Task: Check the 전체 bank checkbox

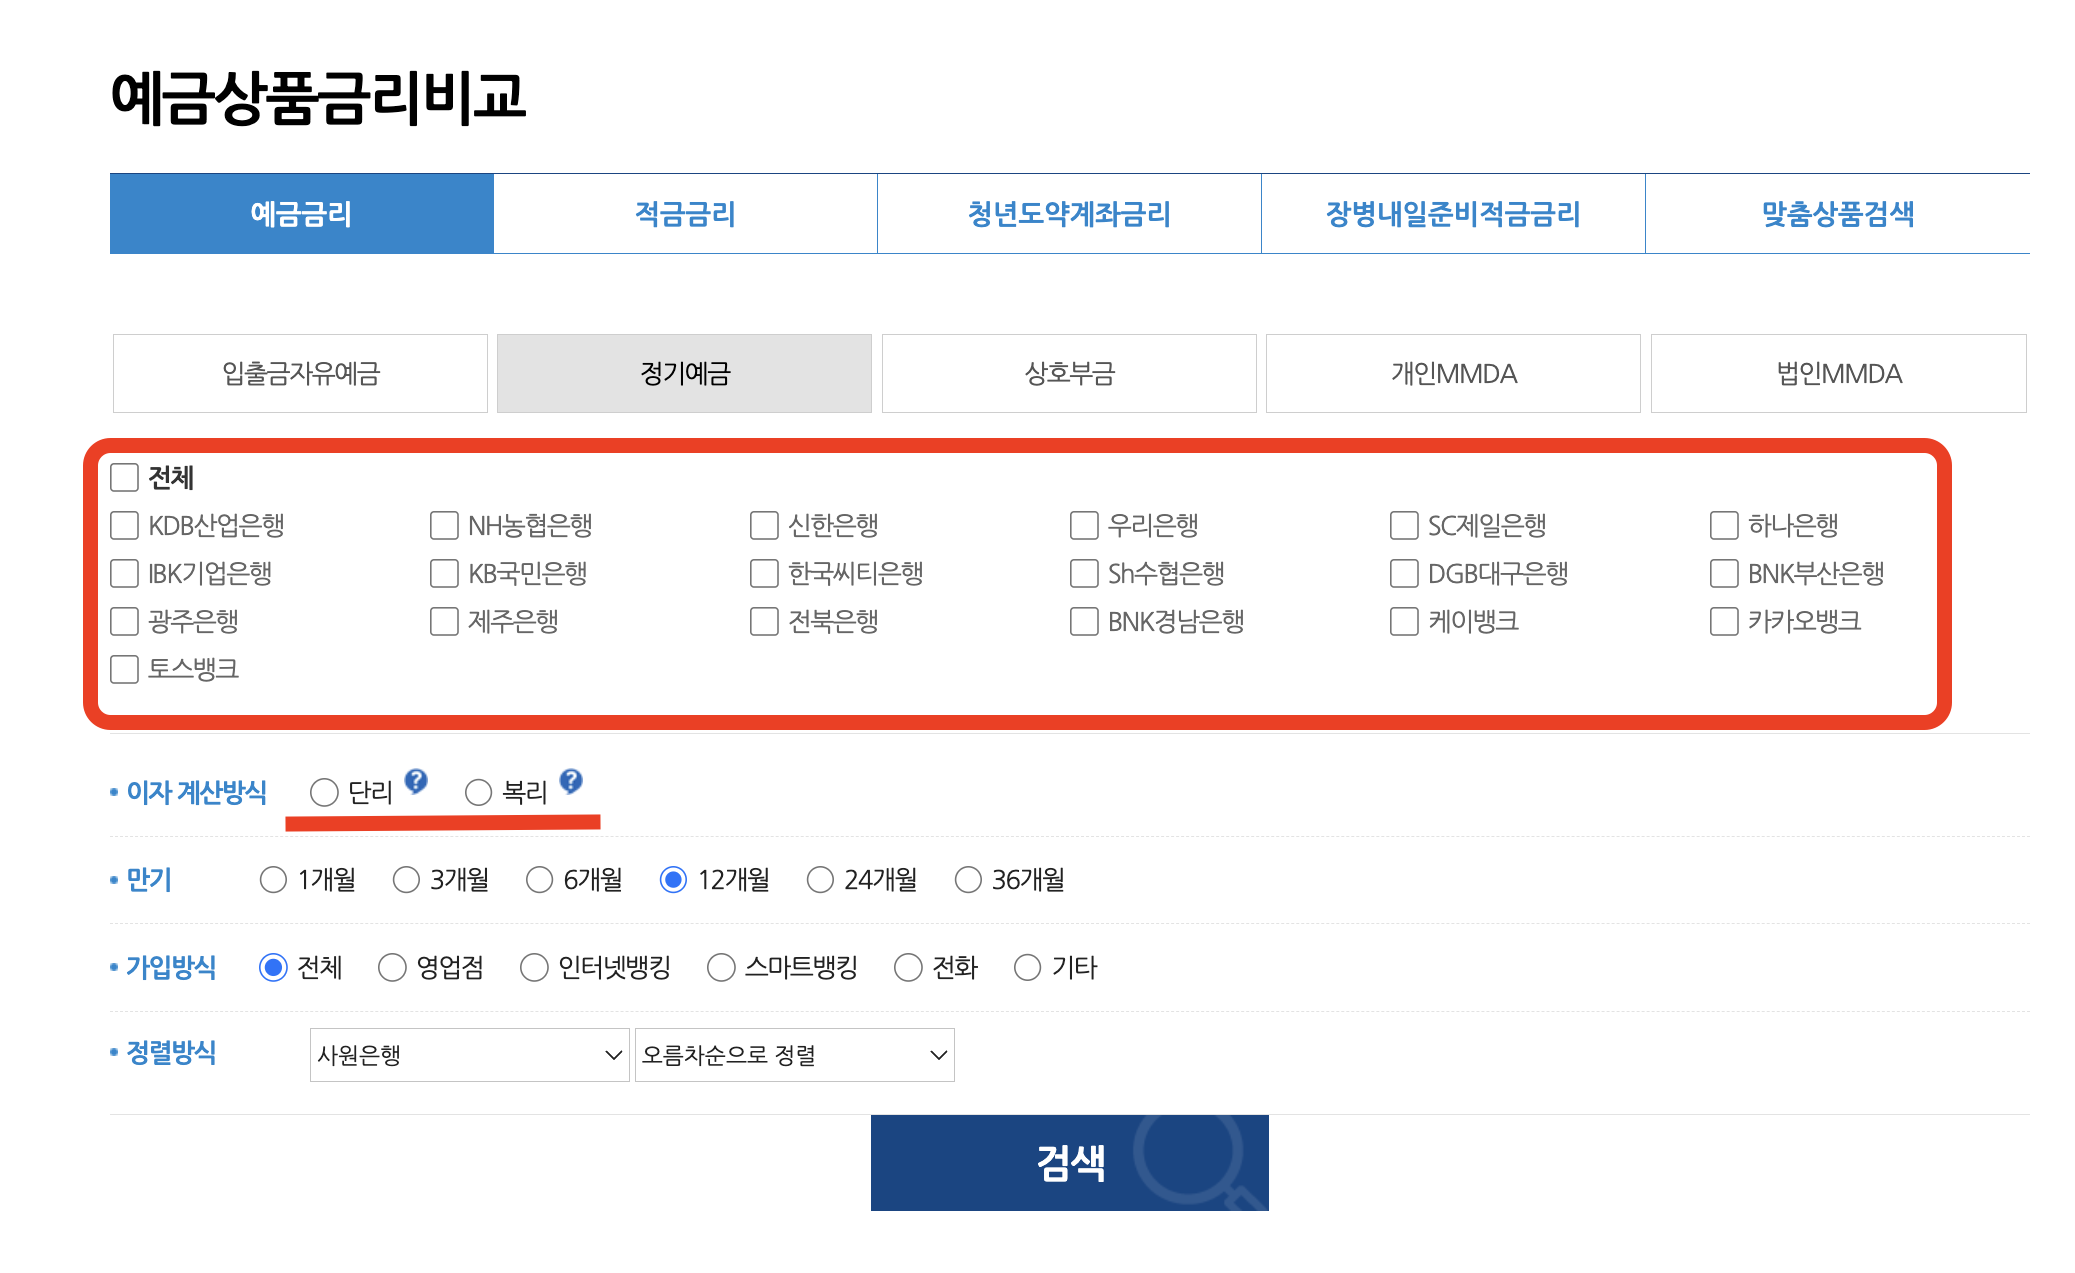Action: pos(124,479)
